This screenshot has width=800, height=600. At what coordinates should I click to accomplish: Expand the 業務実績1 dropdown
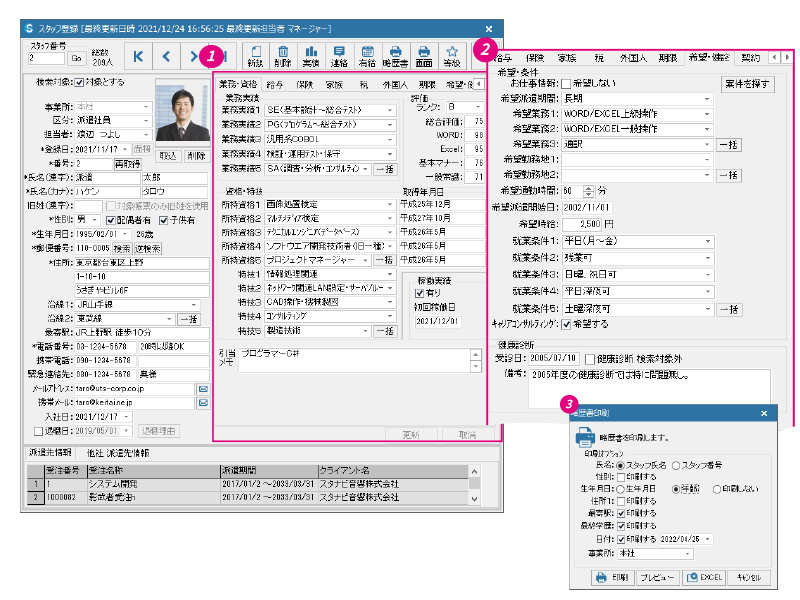[x=391, y=110]
